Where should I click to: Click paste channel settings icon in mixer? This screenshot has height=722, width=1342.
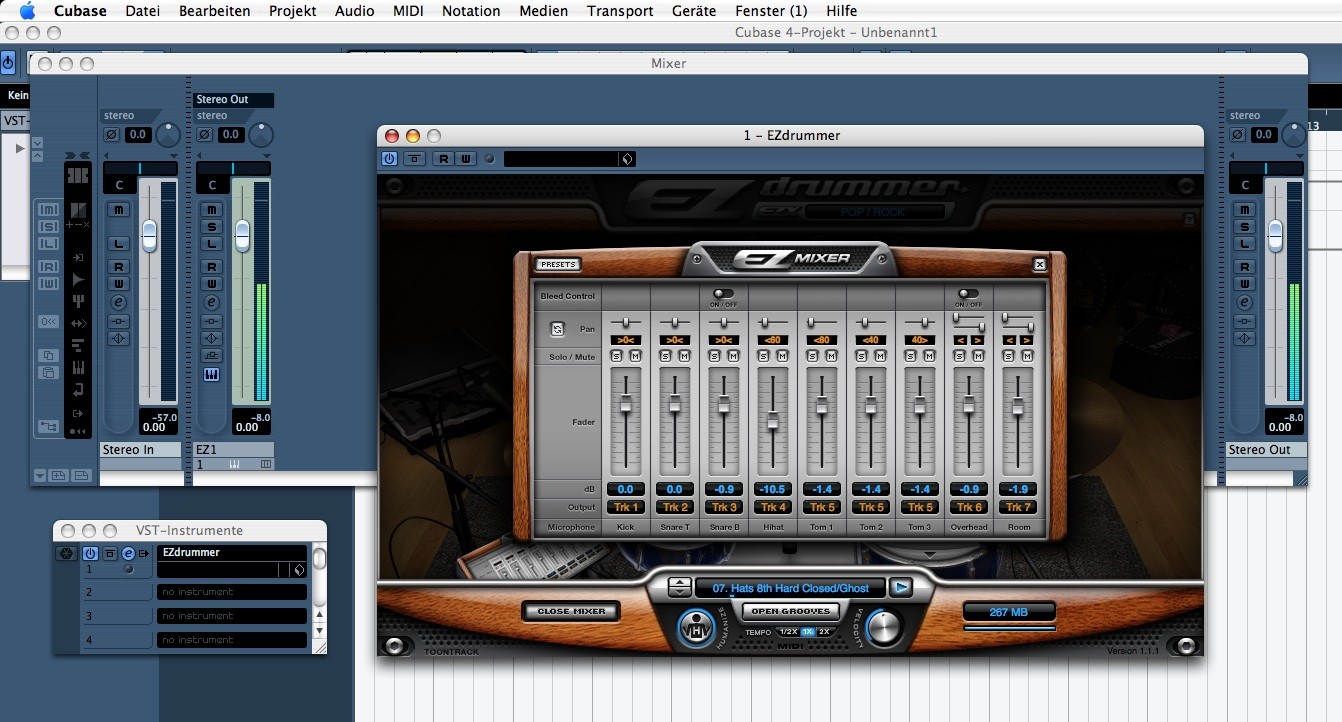(x=48, y=372)
